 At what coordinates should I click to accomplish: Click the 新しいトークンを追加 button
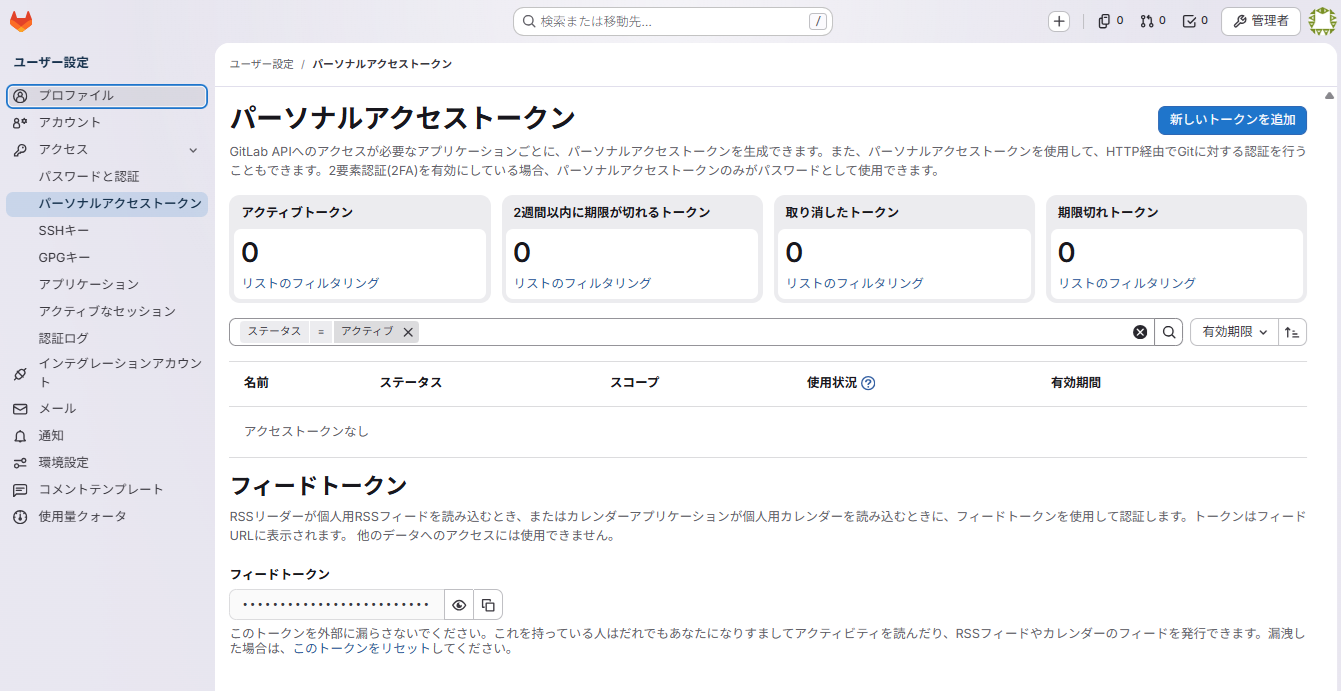click(x=1232, y=120)
